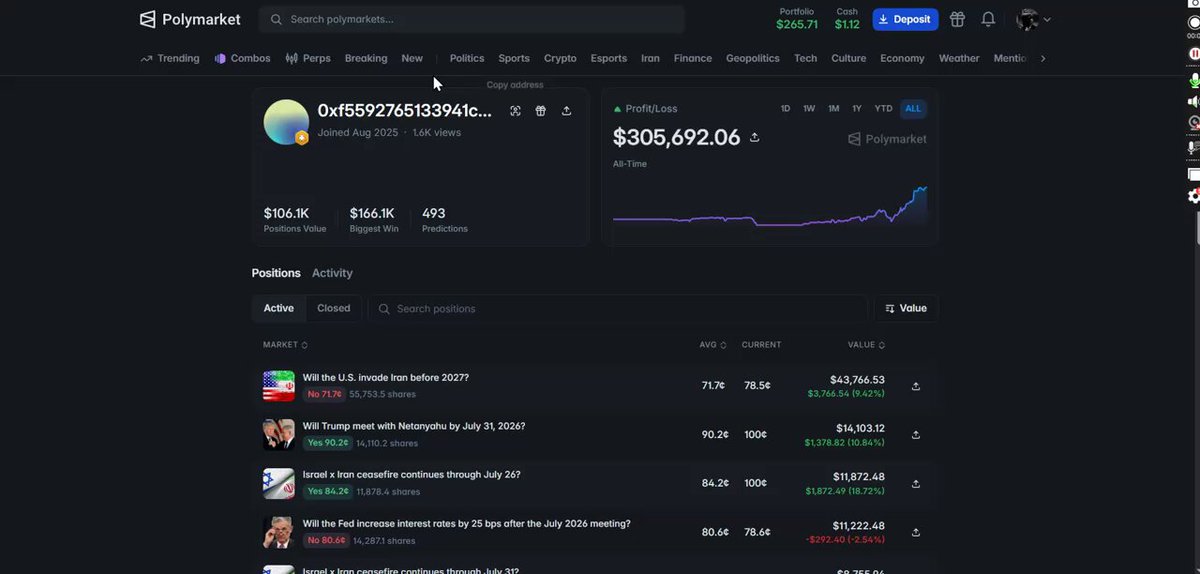Click the profit/loss line chart

pos(770,206)
